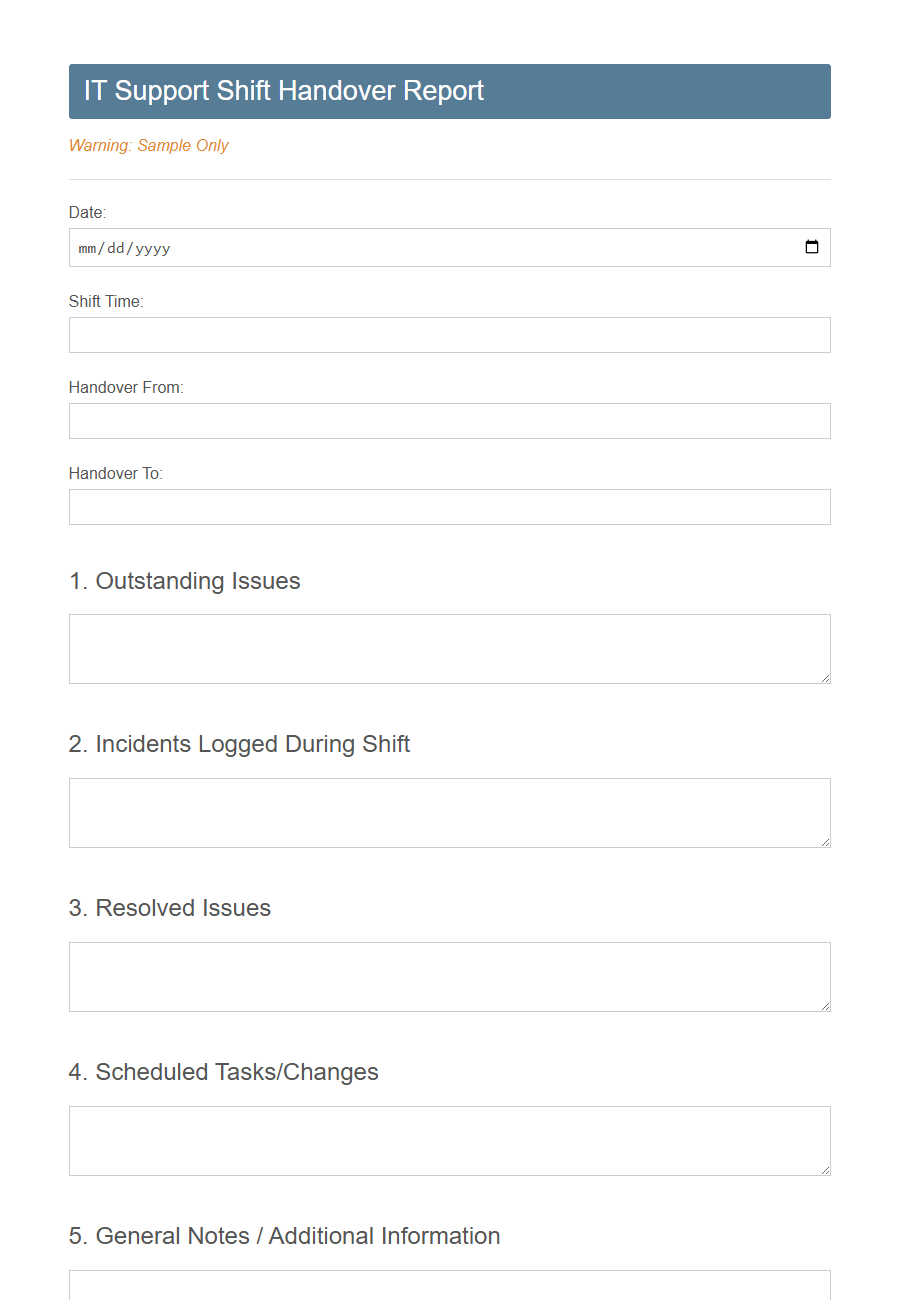900x1300 pixels.
Task: Click the heading 5. General Notes / Additional Information
Action: [284, 1236]
